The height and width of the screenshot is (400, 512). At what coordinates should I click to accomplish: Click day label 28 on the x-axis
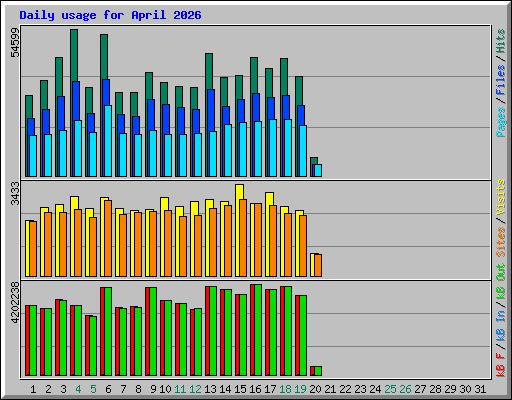(x=435, y=389)
